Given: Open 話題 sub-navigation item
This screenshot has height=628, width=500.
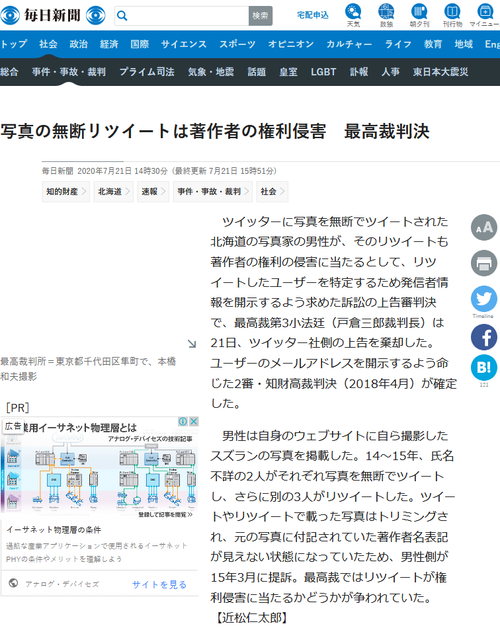Looking at the screenshot, I should [256, 72].
